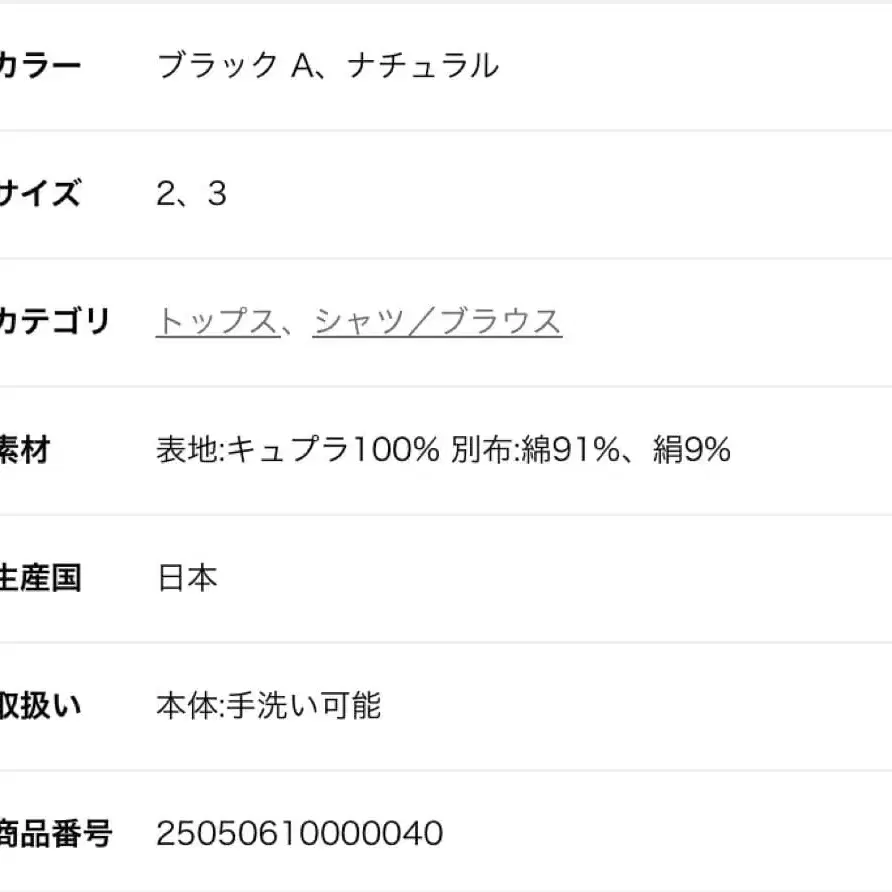Click the 取扱い row label
The width and height of the screenshot is (892, 892).
(x=37, y=705)
